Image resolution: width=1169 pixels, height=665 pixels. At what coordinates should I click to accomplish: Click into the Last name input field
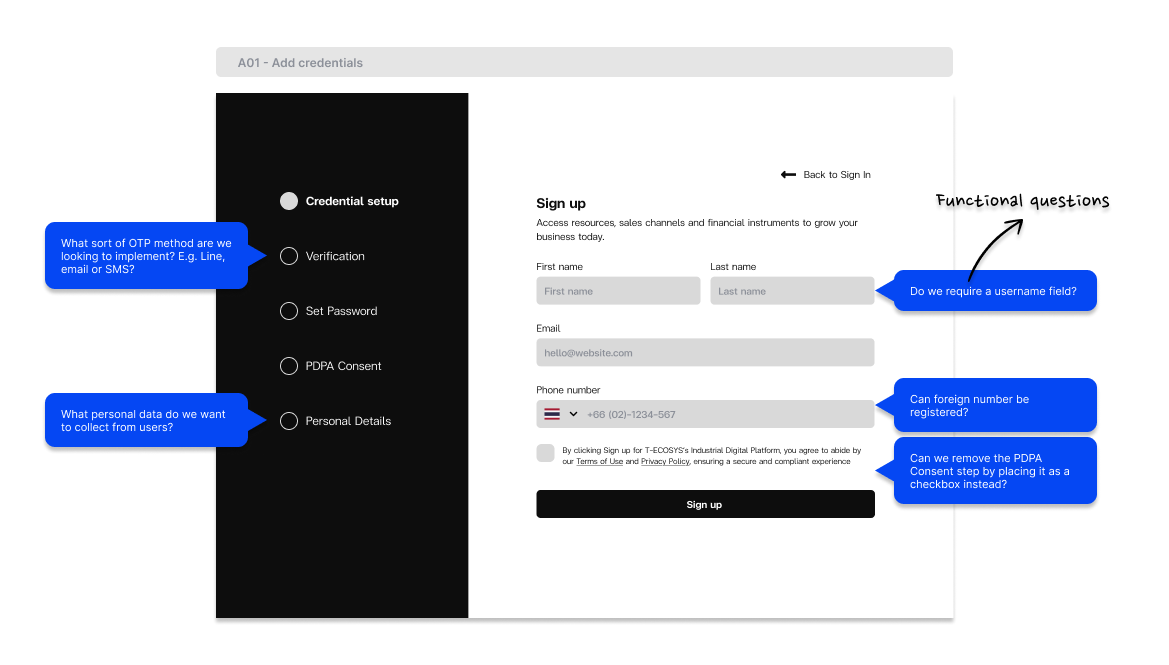[x=792, y=291]
